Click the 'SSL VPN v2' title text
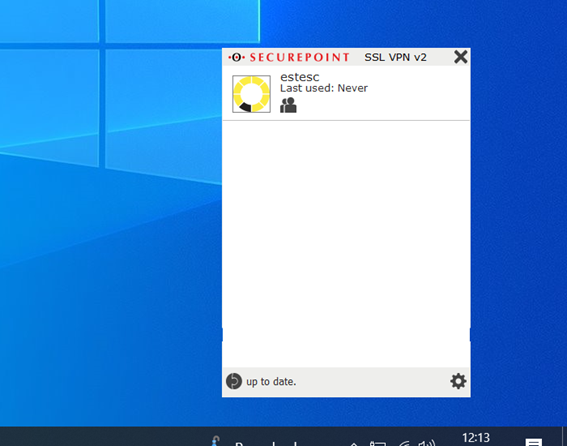This screenshot has width=567, height=446. (x=395, y=57)
